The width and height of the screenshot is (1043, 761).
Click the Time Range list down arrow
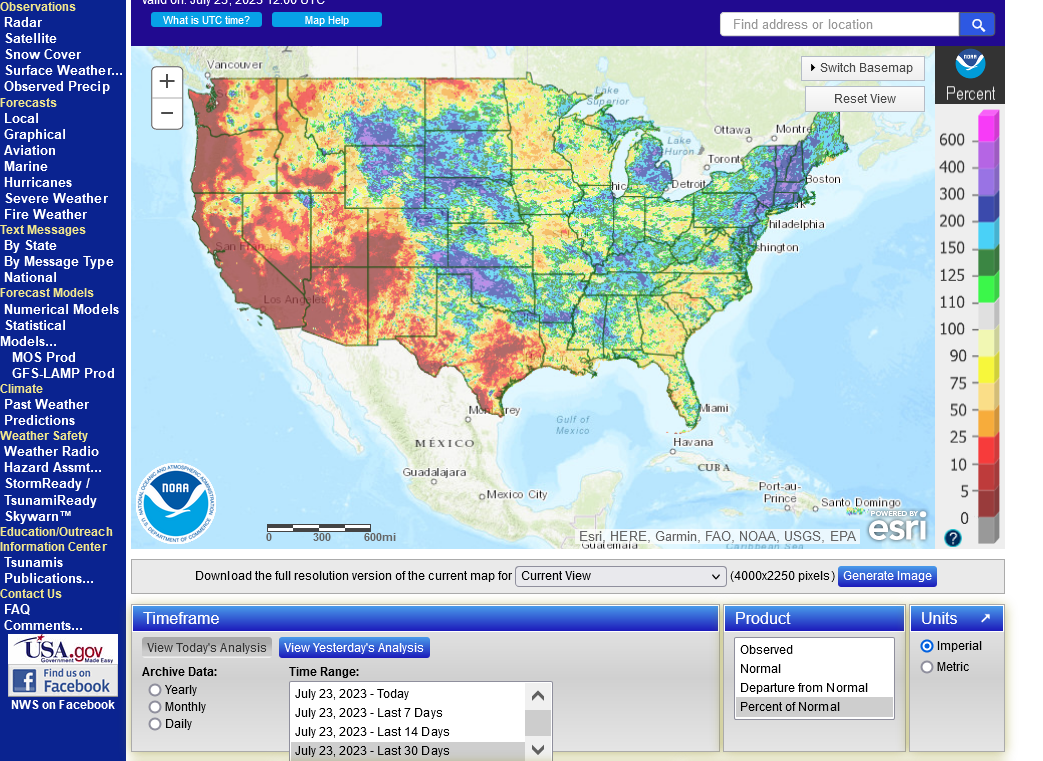pyautogui.click(x=538, y=750)
